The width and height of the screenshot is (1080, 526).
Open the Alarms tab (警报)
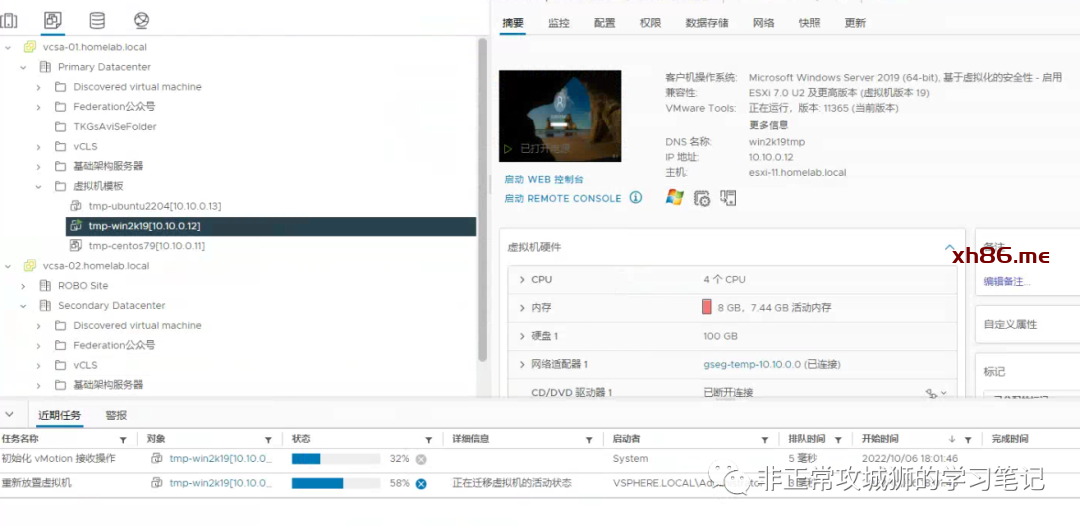click(116, 415)
